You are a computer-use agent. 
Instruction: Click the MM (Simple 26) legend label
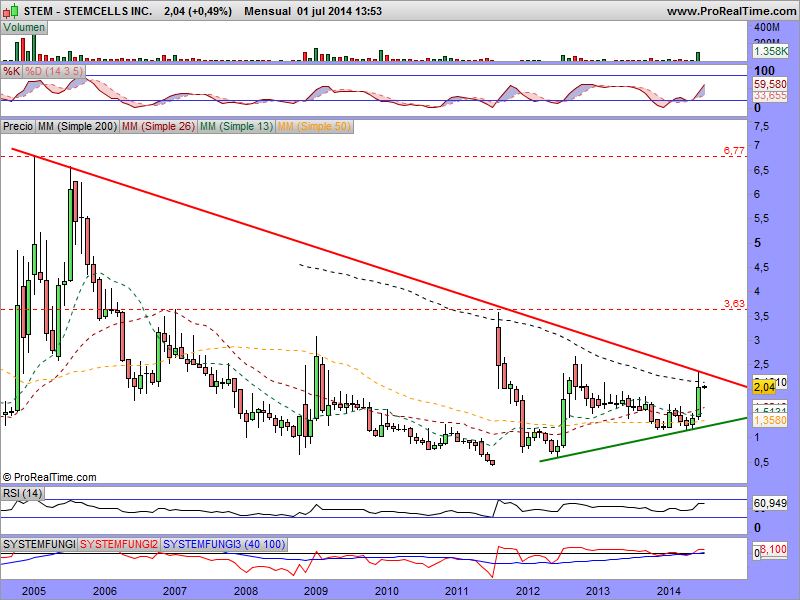158,126
